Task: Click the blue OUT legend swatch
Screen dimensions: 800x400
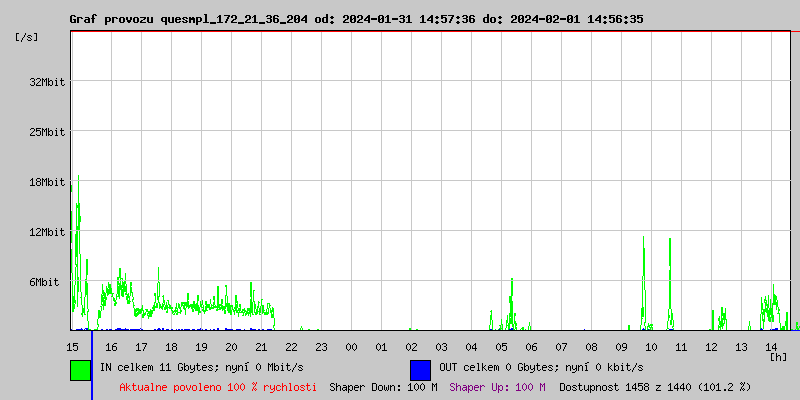Action: (x=420, y=369)
